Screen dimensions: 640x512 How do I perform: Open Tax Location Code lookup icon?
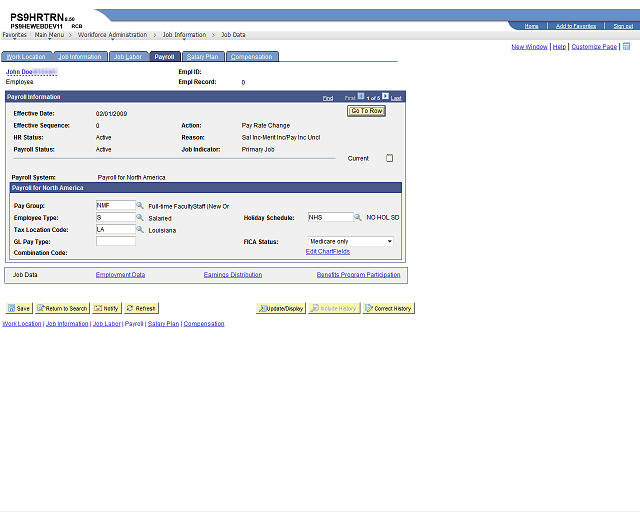pyautogui.click(x=140, y=229)
